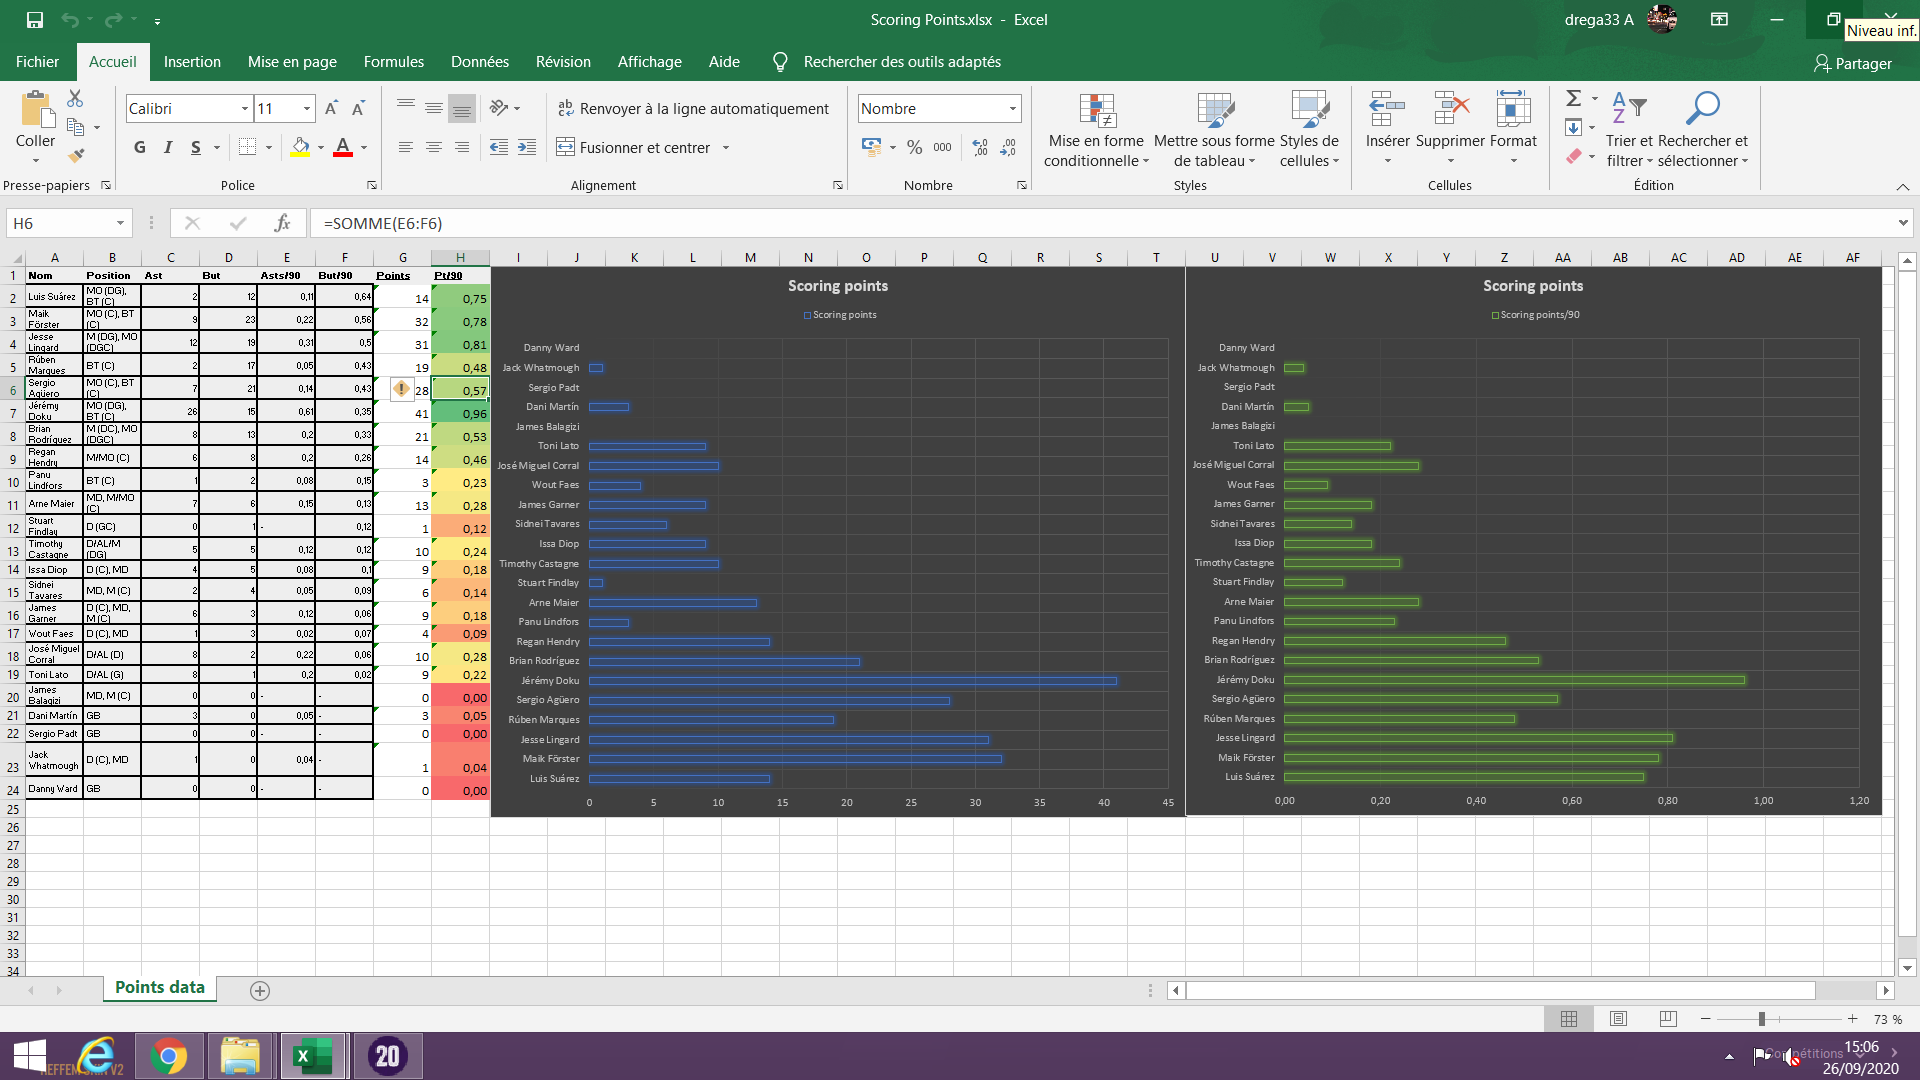Click the Format Painter brush icon
Screen dimensions: 1920x1080
pos(76,155)
